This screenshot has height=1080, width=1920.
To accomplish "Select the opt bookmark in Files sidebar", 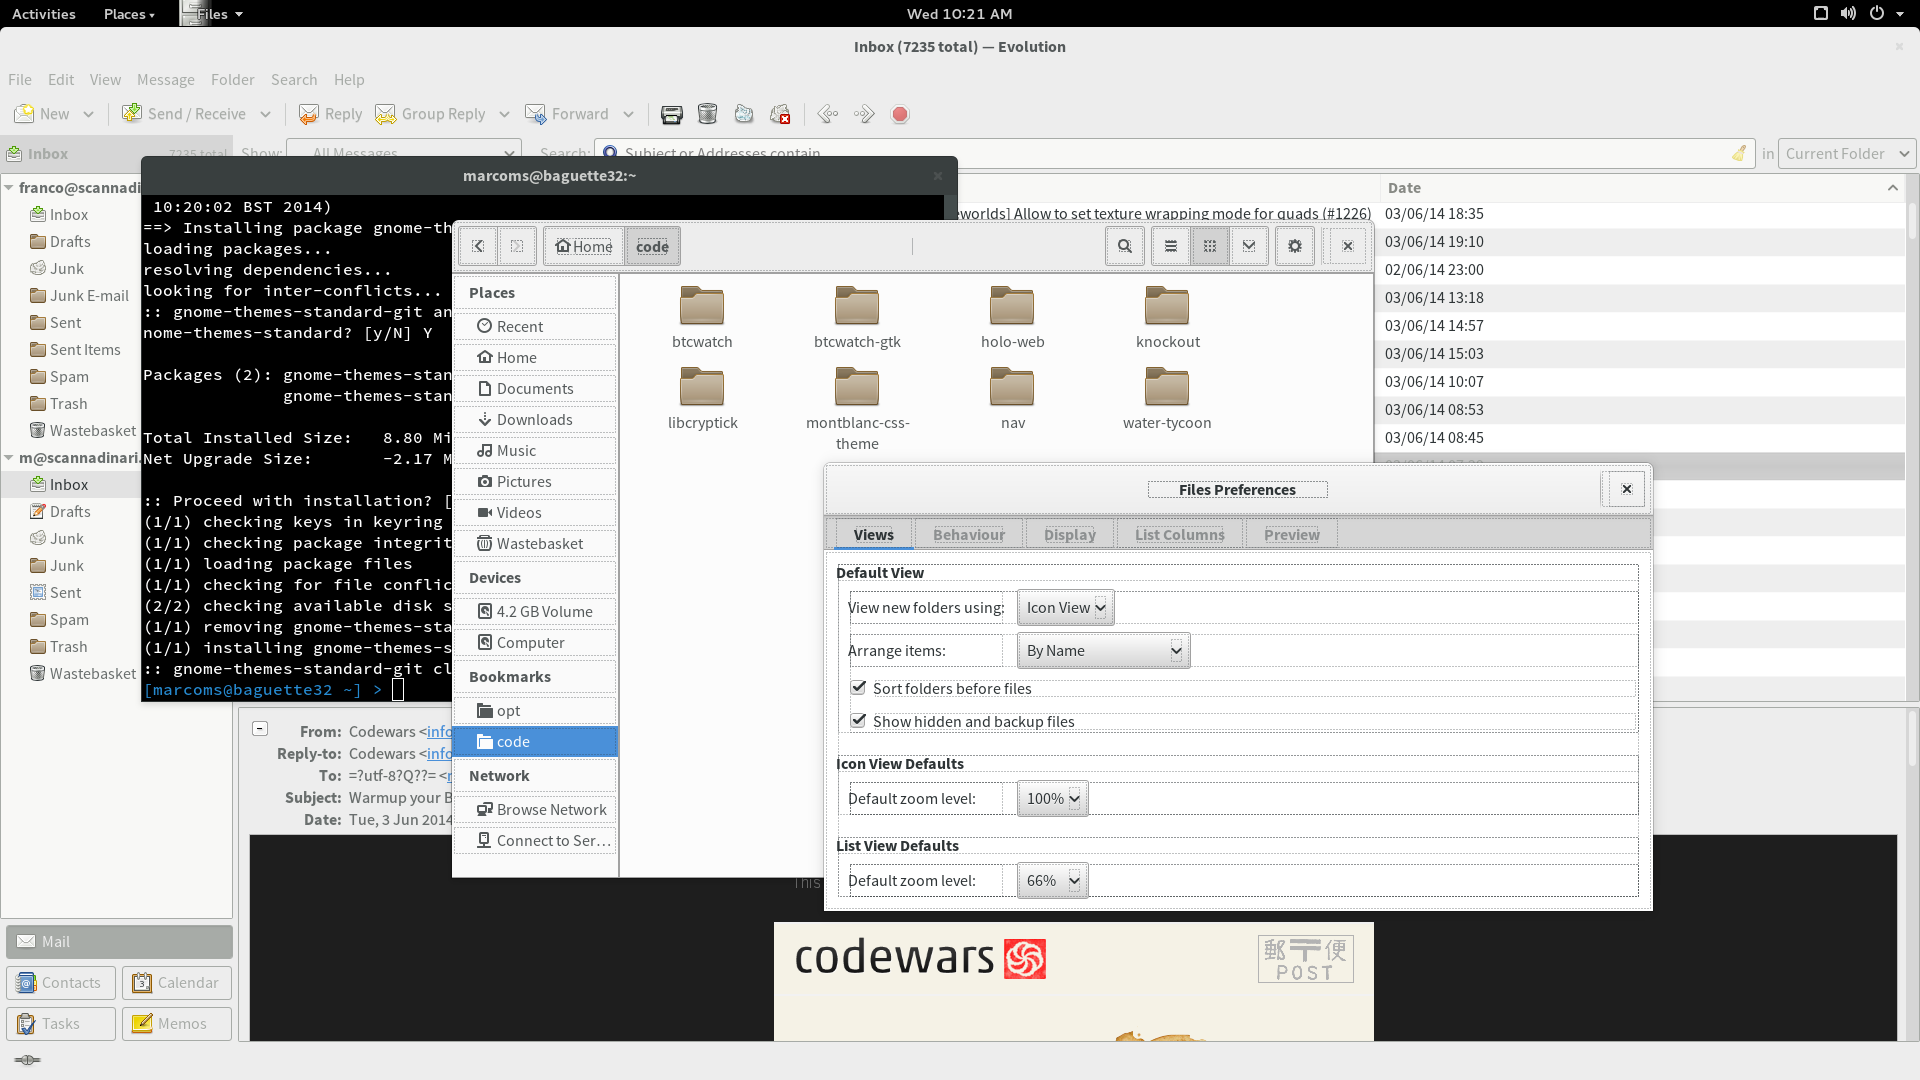I will click(x=534, y=710).
